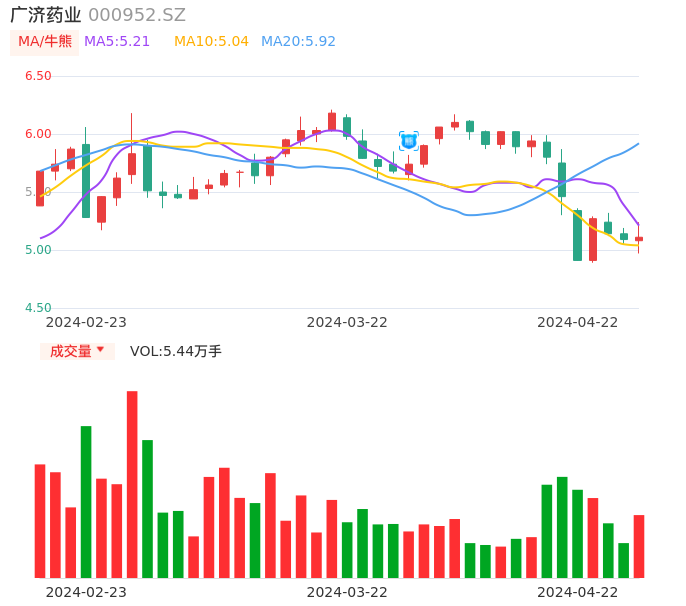Image resolution: width=686 pixels, height=606 pixels.
Task: Click the large green candlestick near 2024-04-22
Action: 577,235
